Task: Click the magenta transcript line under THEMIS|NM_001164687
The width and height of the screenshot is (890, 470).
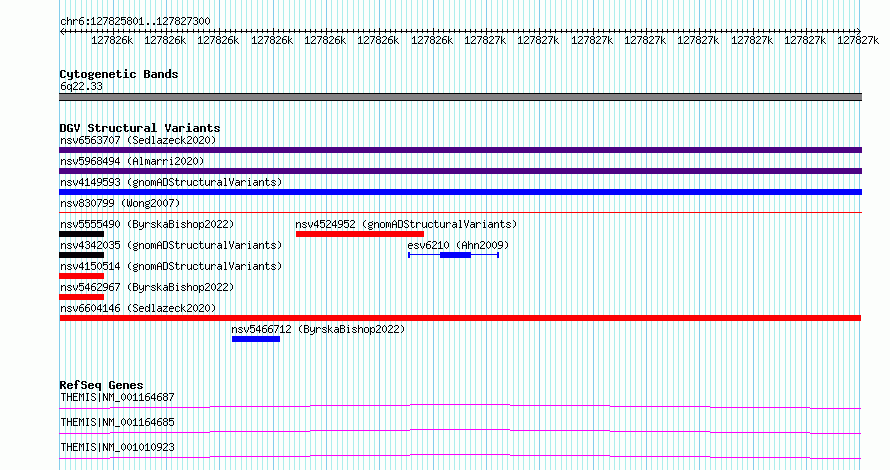Action: click(x=460, y=406)
